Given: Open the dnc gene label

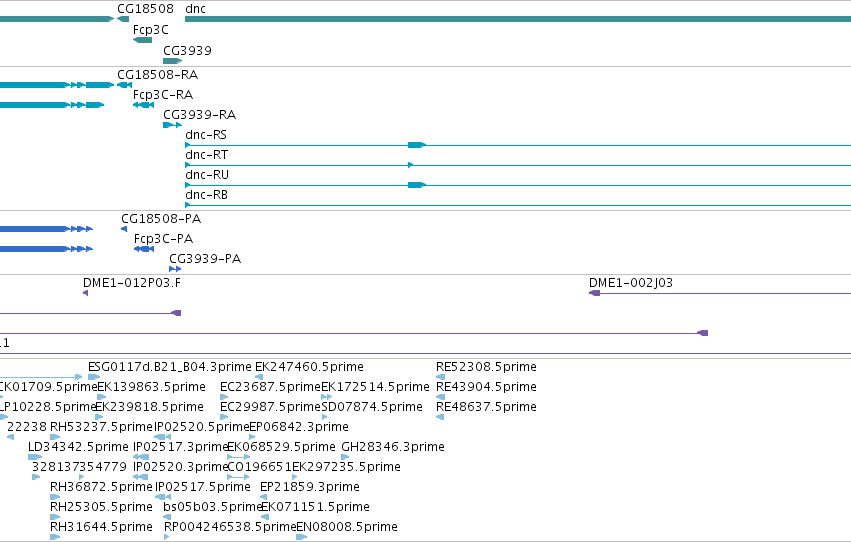Looking at the screenshot, I should tap(195, 9).
